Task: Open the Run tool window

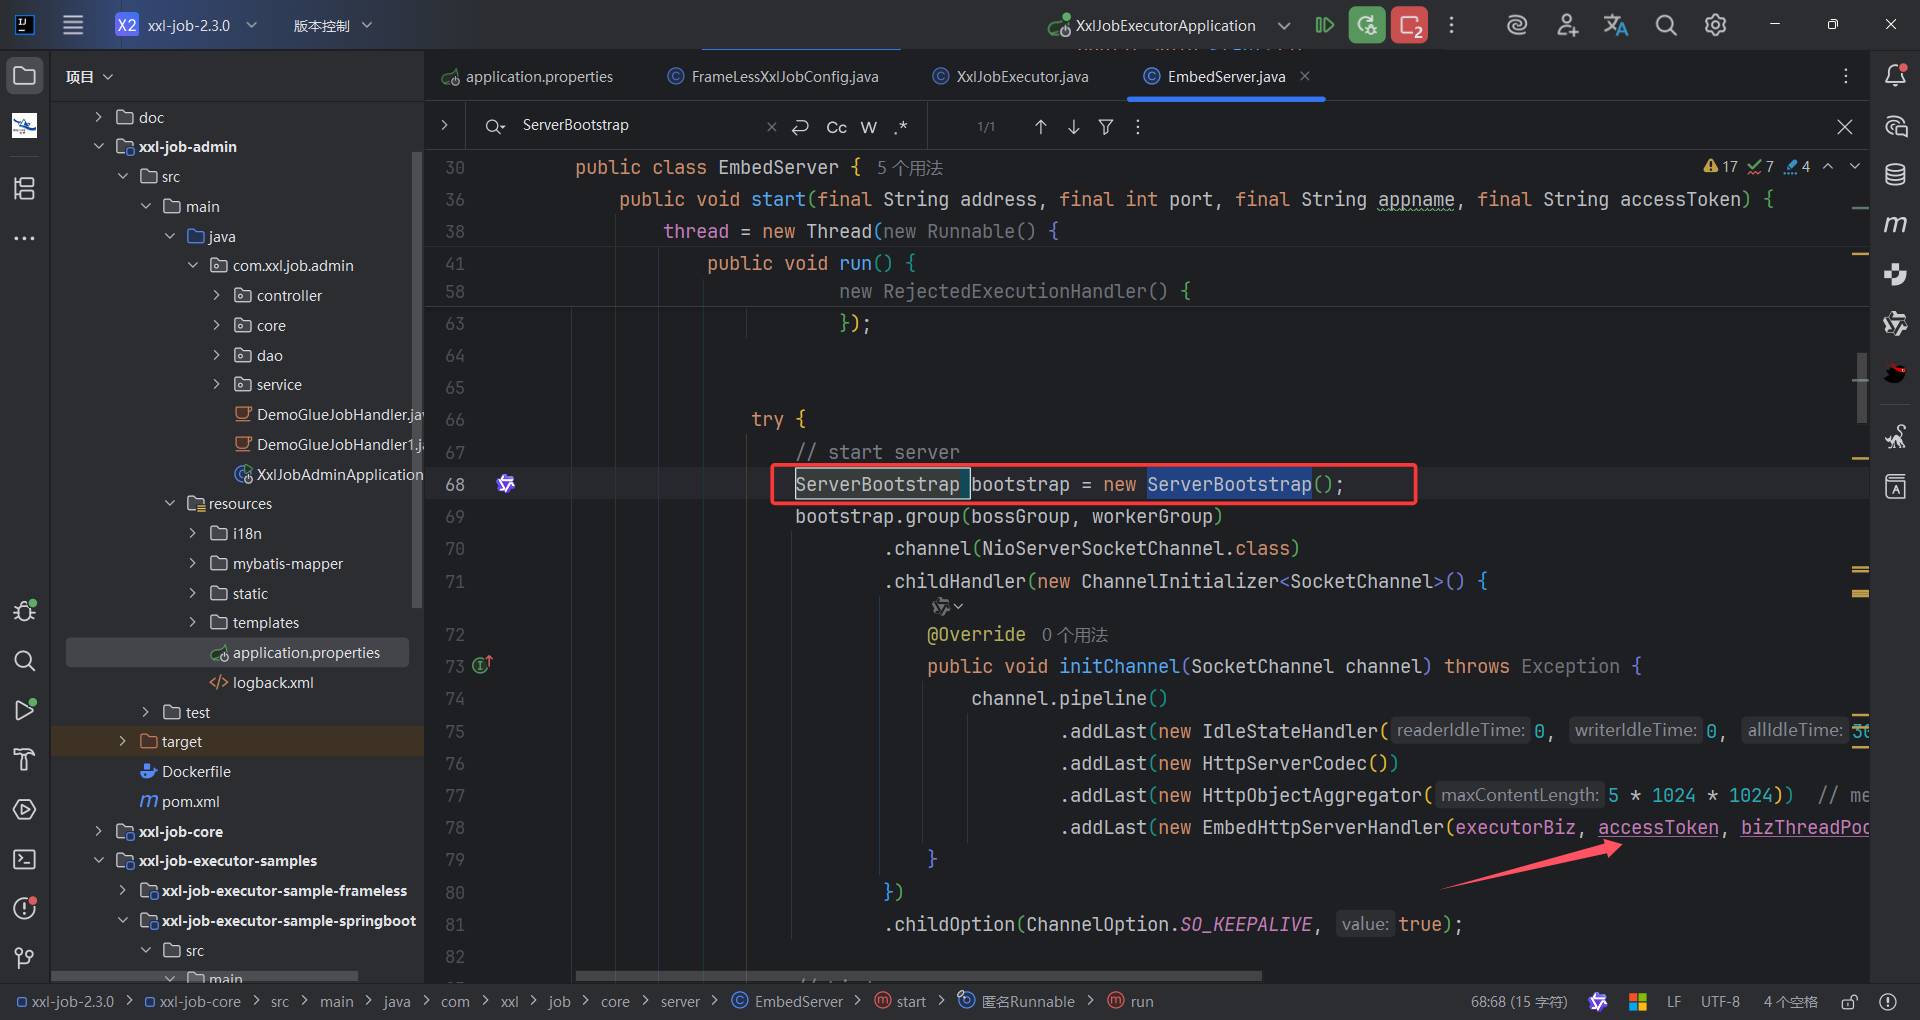Action: click(x=25, y=710)
